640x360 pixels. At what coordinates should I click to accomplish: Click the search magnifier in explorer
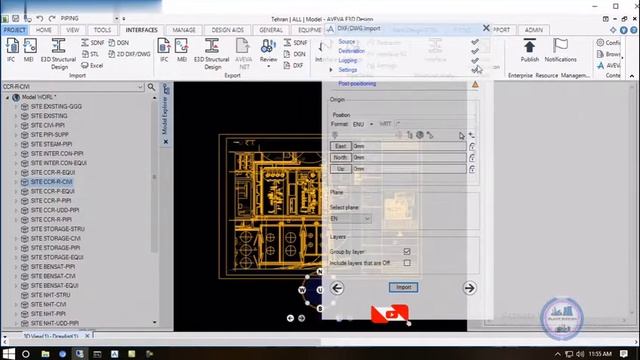click(x=151, y=87)
